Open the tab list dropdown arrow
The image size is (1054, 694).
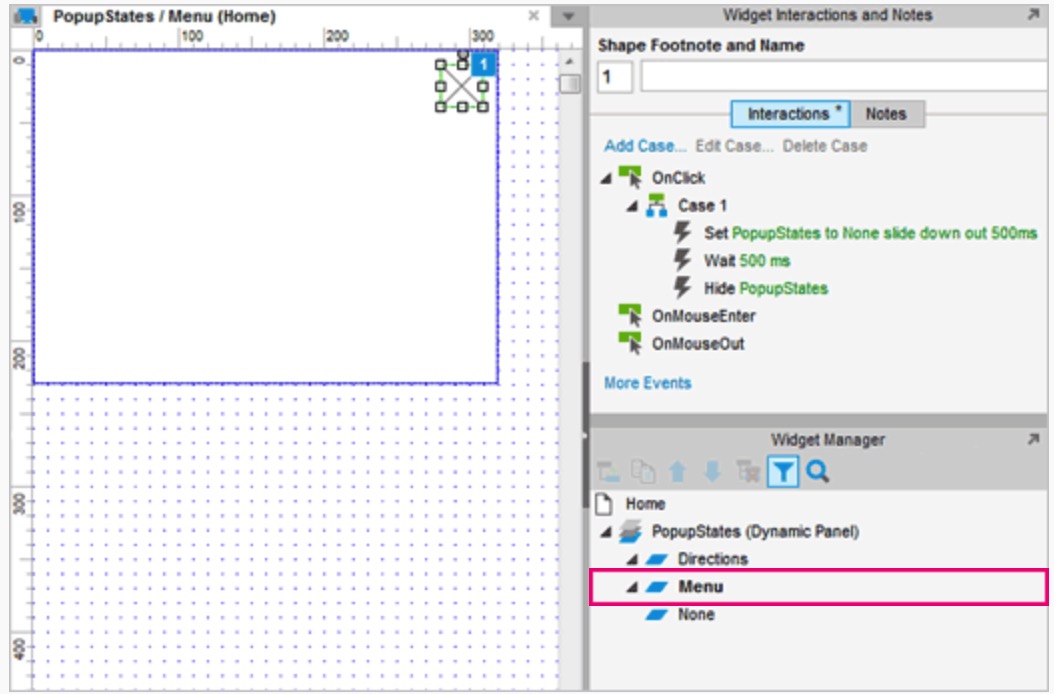[568, 16]
